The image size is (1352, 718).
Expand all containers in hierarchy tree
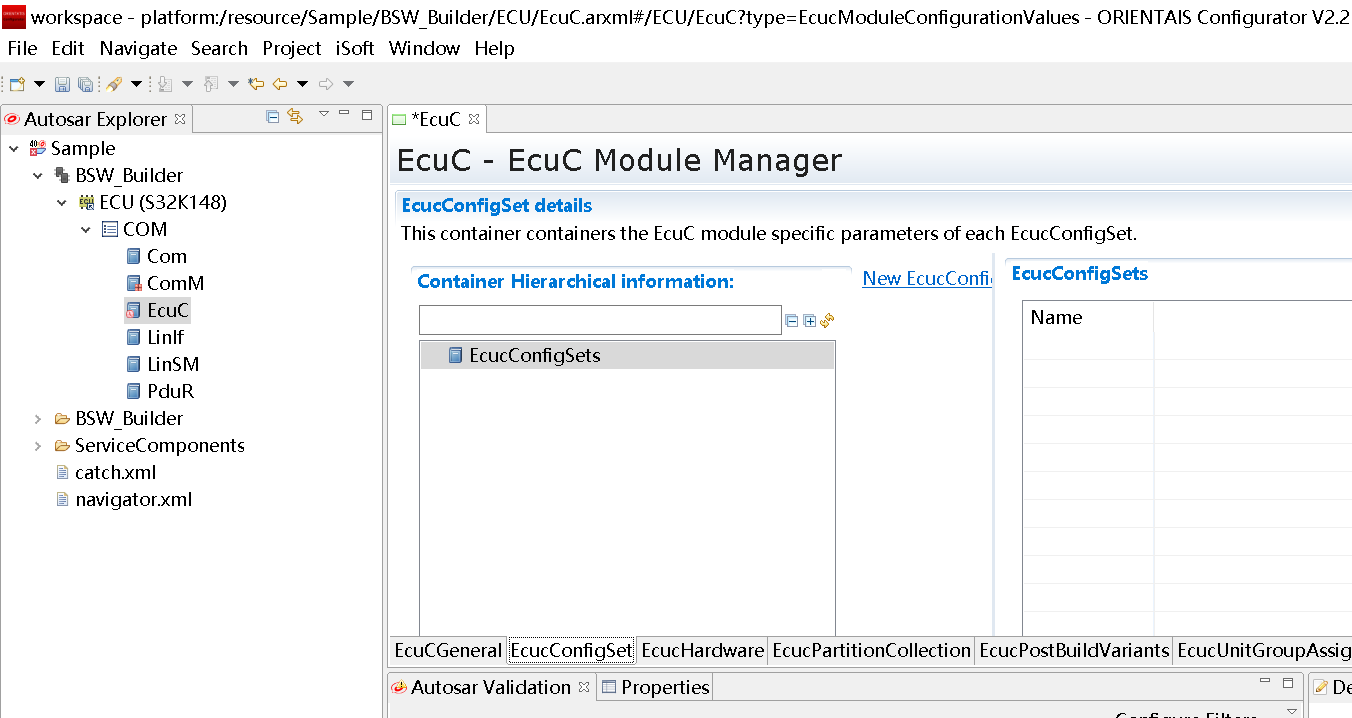810,321
